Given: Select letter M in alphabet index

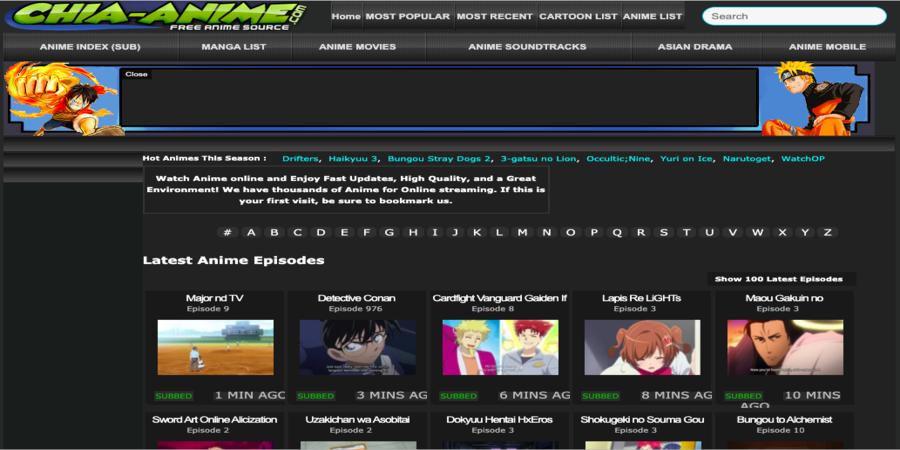Looking at the screenshot, I should 522,232.
